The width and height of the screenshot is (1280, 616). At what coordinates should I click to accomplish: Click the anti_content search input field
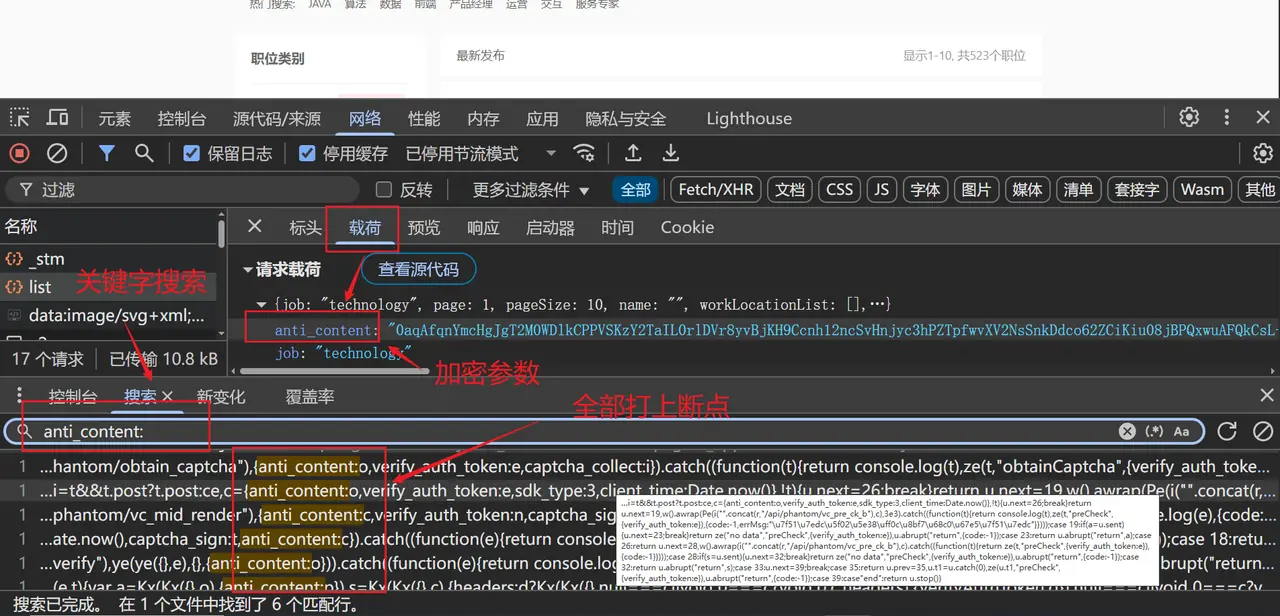click(560, 431)
